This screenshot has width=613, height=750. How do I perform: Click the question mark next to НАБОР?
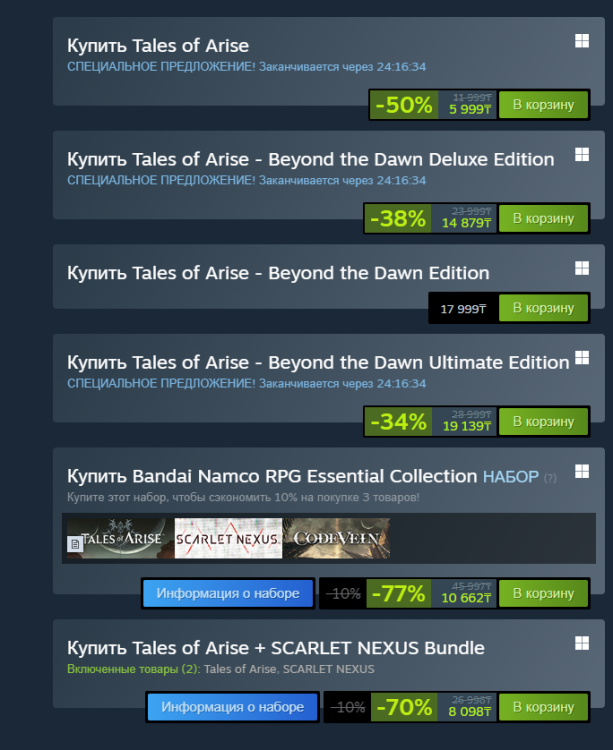tap(549, 478)
